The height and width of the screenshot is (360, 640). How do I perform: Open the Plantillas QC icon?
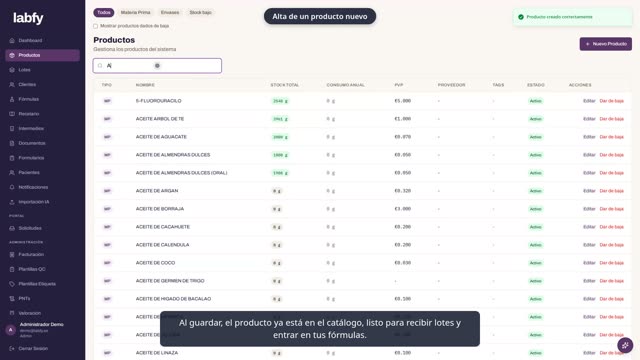click(x=12, y=269)
